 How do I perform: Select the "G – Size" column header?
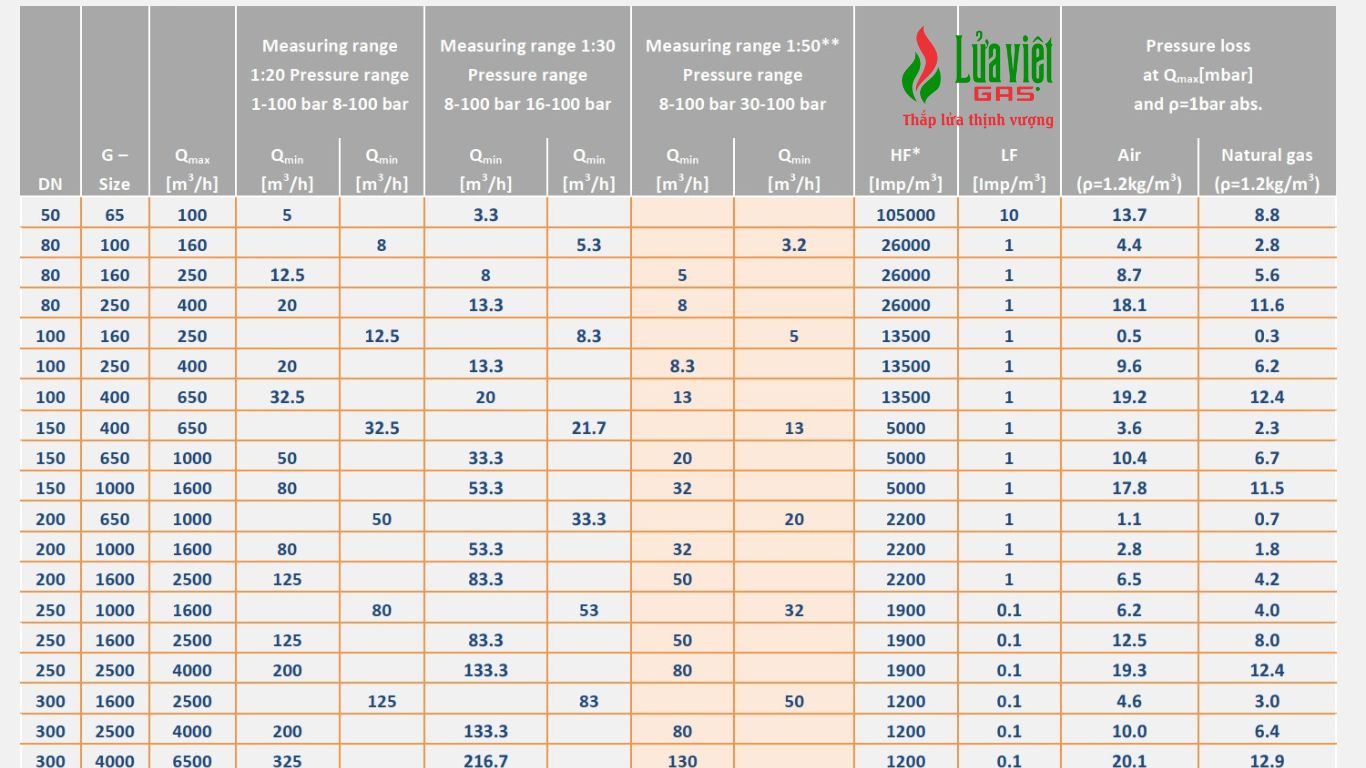(x=115, y=169)
